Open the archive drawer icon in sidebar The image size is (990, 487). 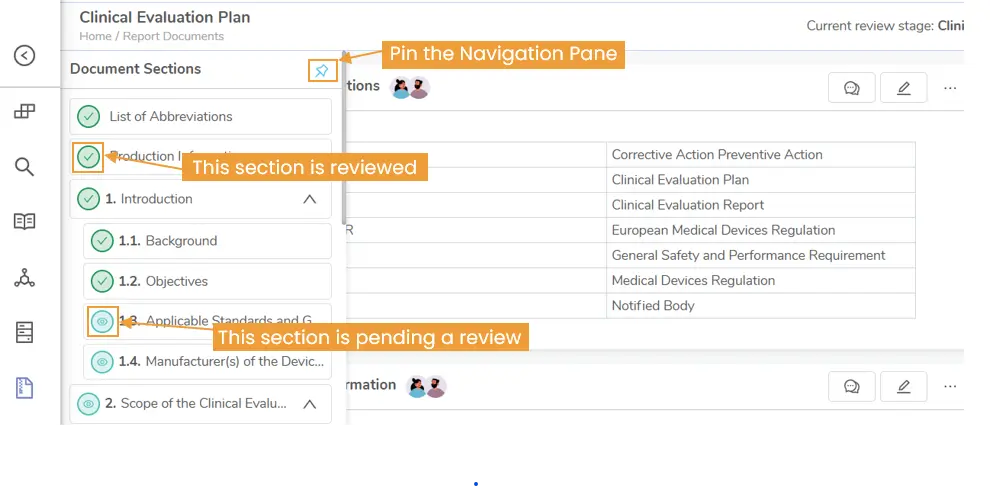(x=25, y=332)
